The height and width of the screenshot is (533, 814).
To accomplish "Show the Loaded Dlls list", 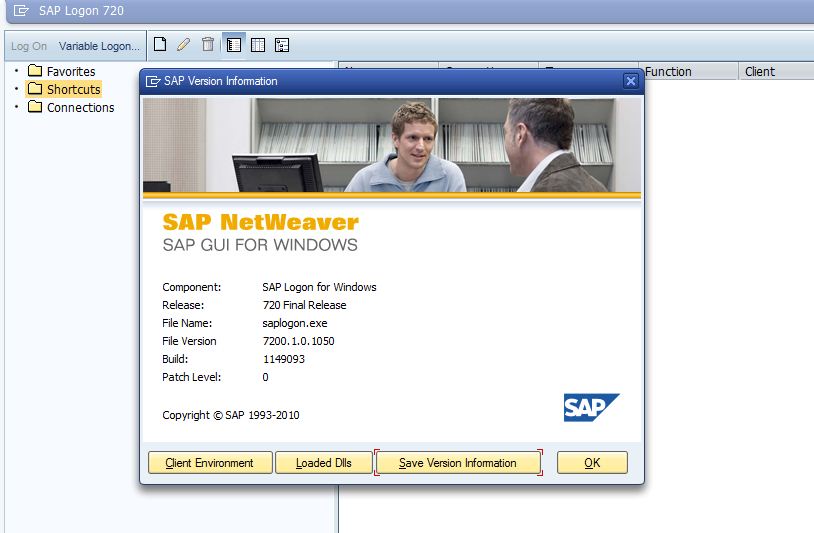I will (323, 462).
